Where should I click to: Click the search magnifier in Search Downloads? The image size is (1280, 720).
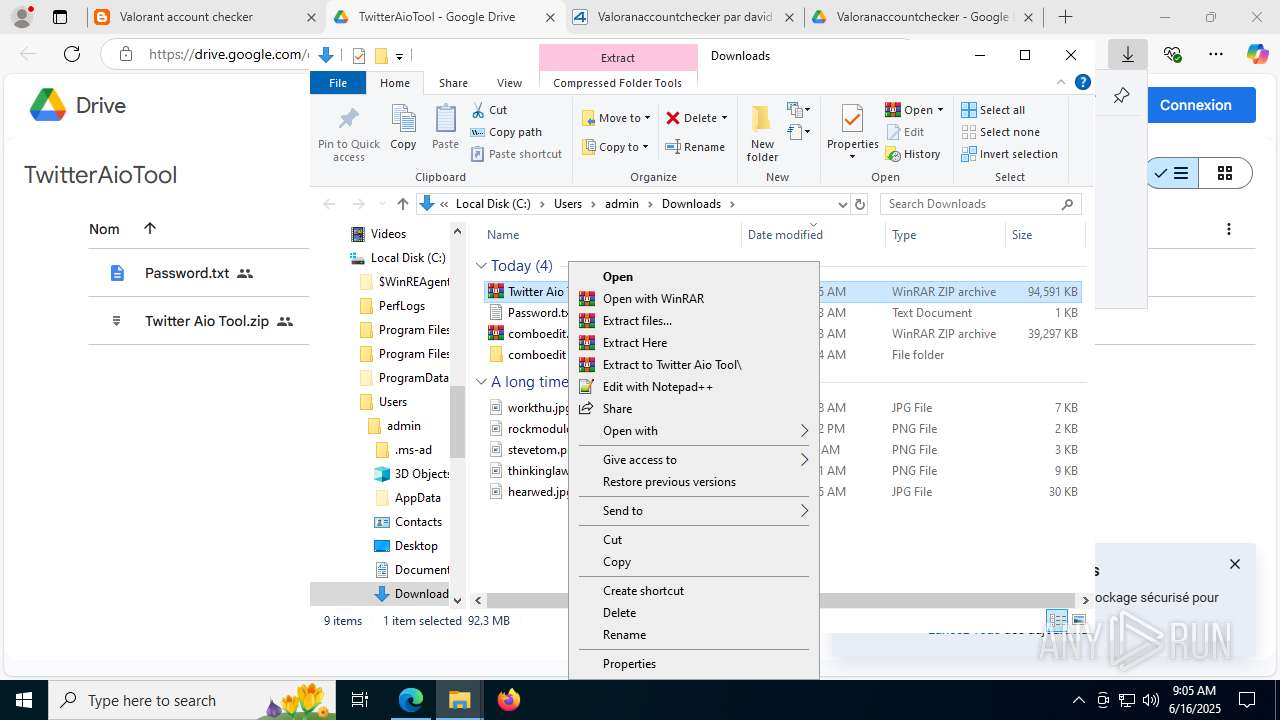pos(1067,204)
